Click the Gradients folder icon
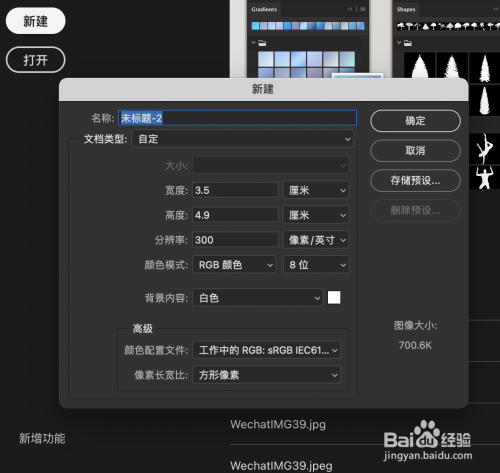 click(x=262, y=43)
